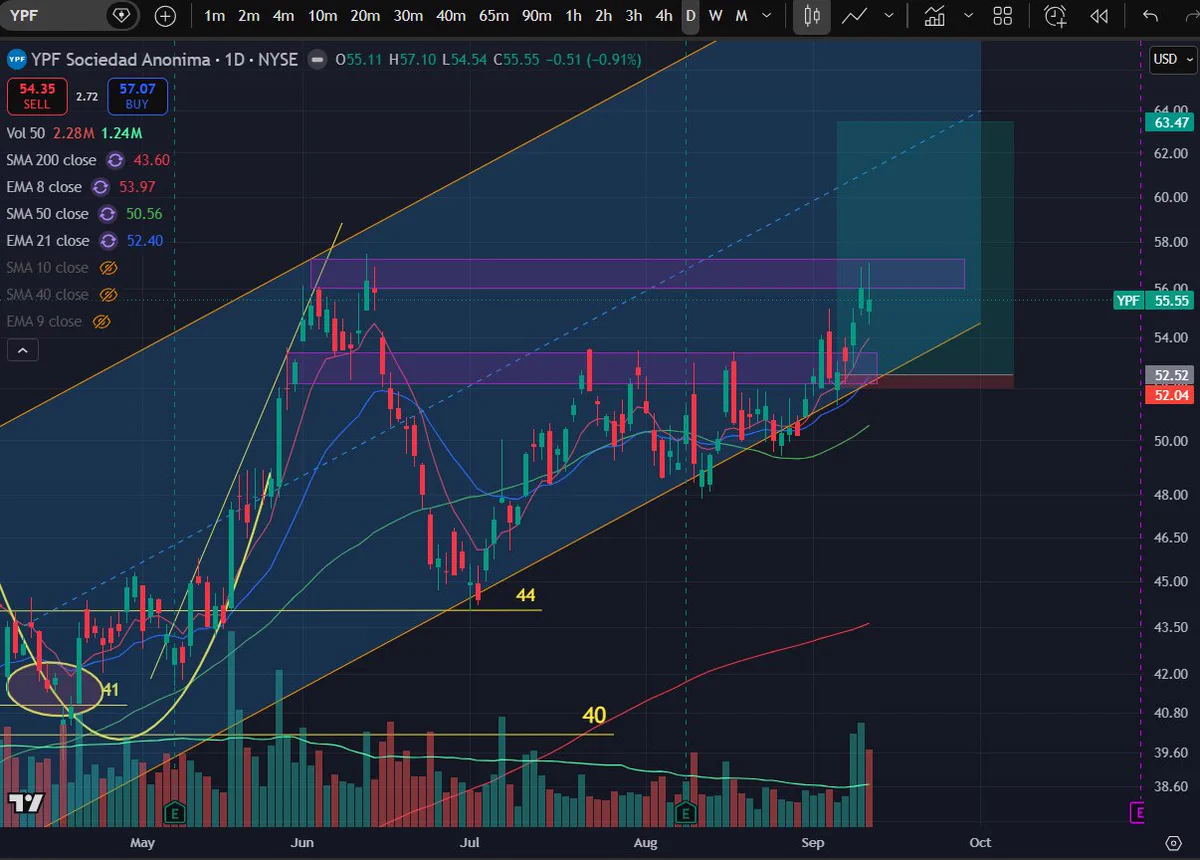Screen dimensions: 1200x860
Task: Click the purple sync icon next to EMA 8 close
Action: pyautogui.click(x=100, y=187)
